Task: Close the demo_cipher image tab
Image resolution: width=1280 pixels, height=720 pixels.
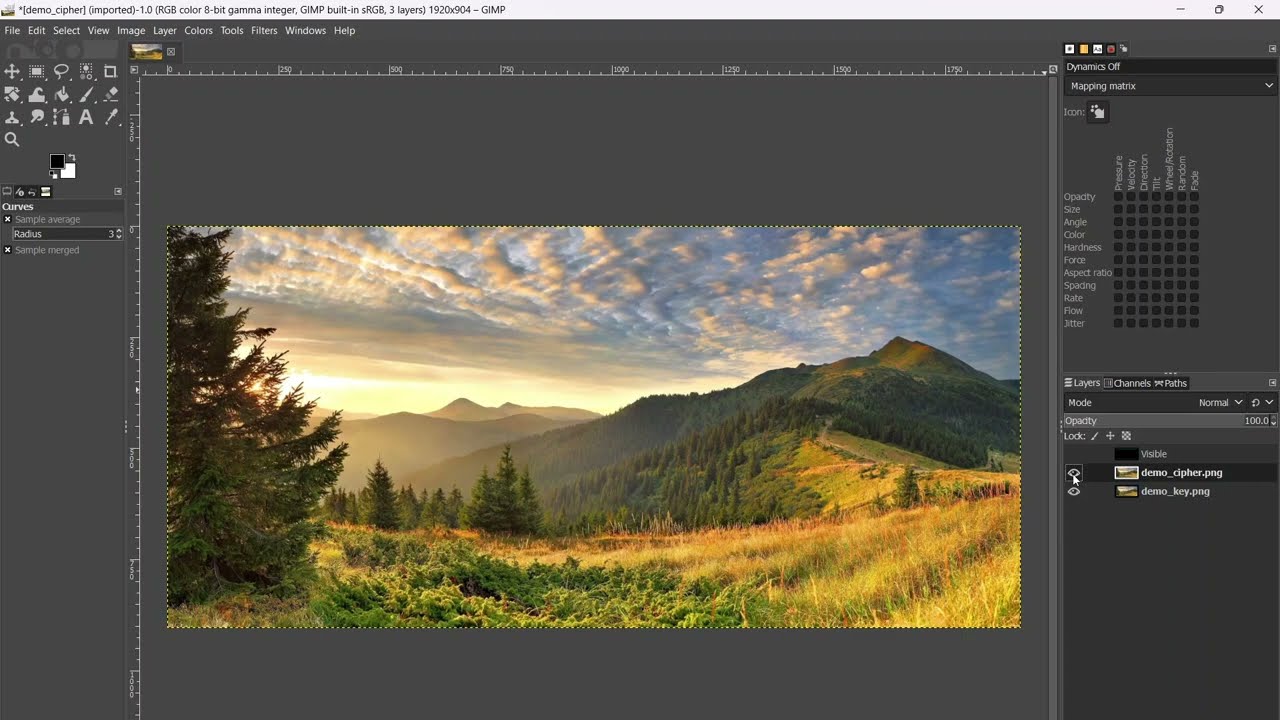Action: [171, 52]
